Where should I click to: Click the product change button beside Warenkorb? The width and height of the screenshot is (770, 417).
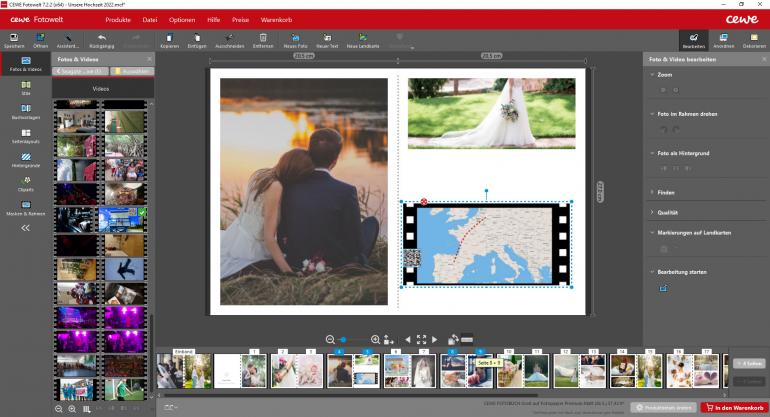663,408
